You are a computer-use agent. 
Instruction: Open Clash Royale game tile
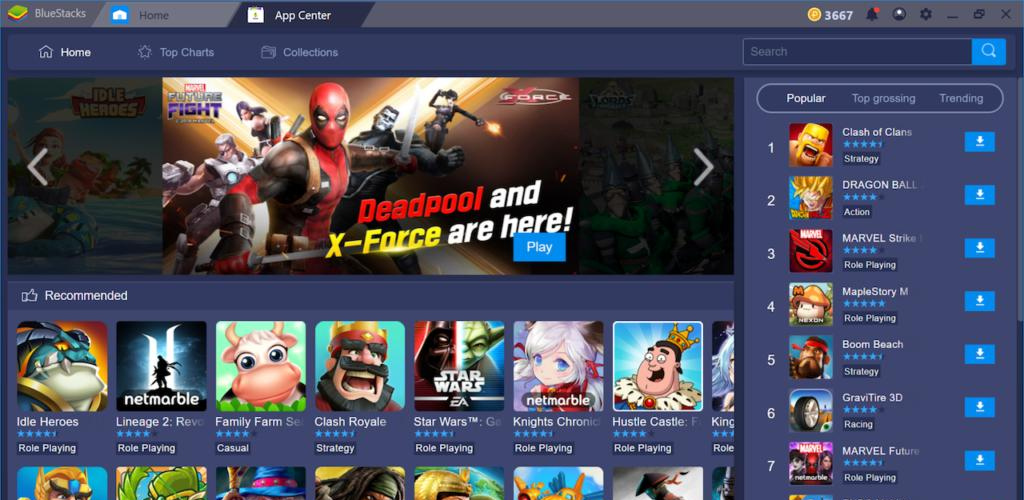(360, 366)
